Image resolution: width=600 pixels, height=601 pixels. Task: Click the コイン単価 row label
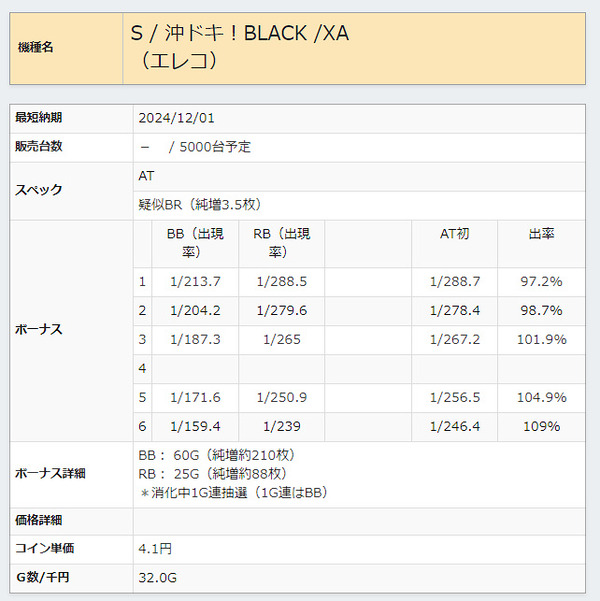pyautogui.click(x=44, y=548)
